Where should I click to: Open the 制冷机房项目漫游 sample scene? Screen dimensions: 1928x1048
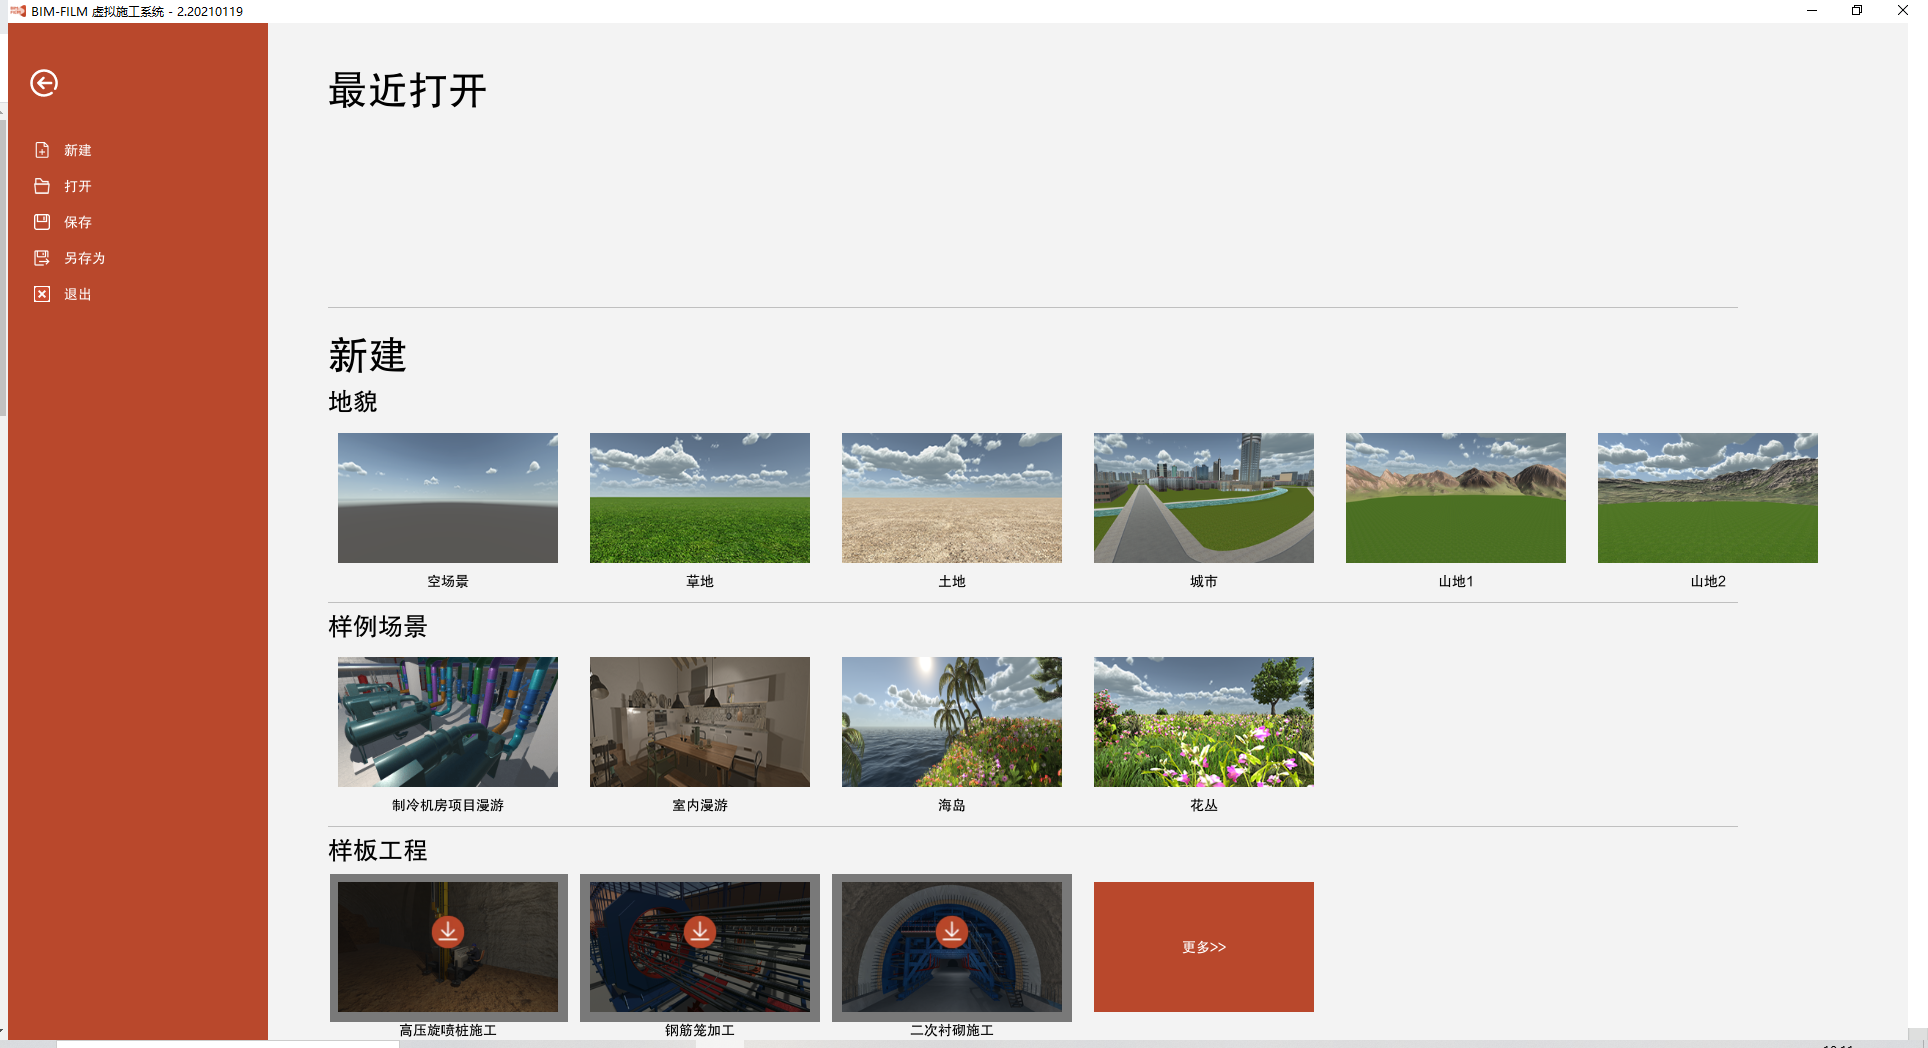448,722
